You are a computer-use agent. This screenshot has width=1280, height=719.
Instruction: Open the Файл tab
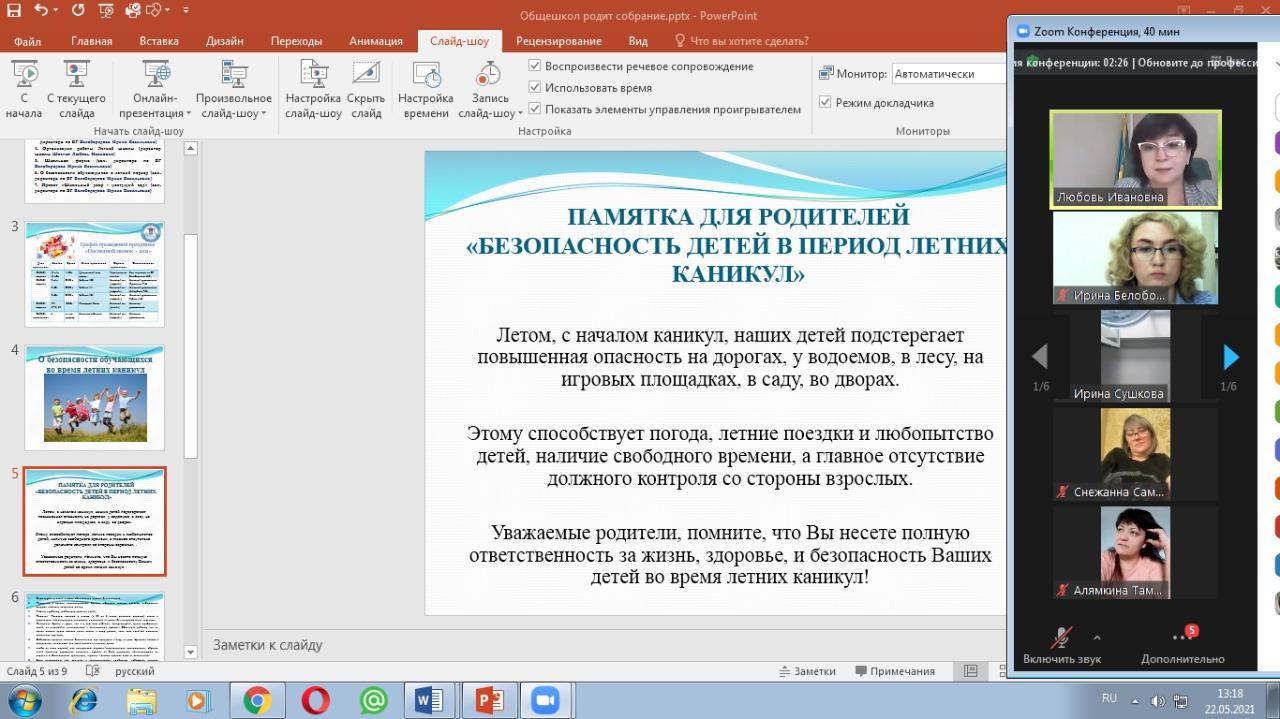click(x=28, y=41)
